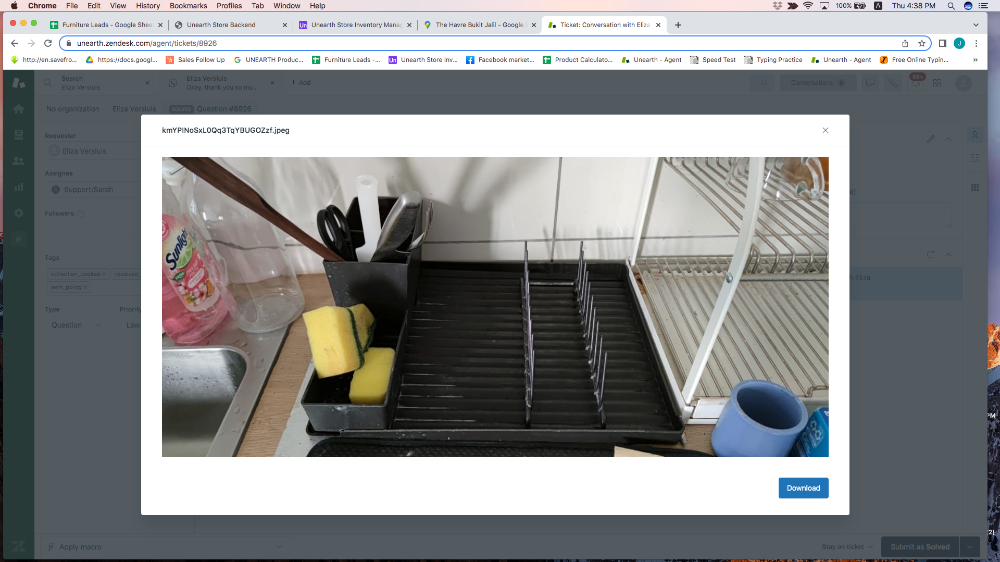Open Zendesk home icon in sidebar
This screenshot has width=1000, height=562.
(18, 109)
